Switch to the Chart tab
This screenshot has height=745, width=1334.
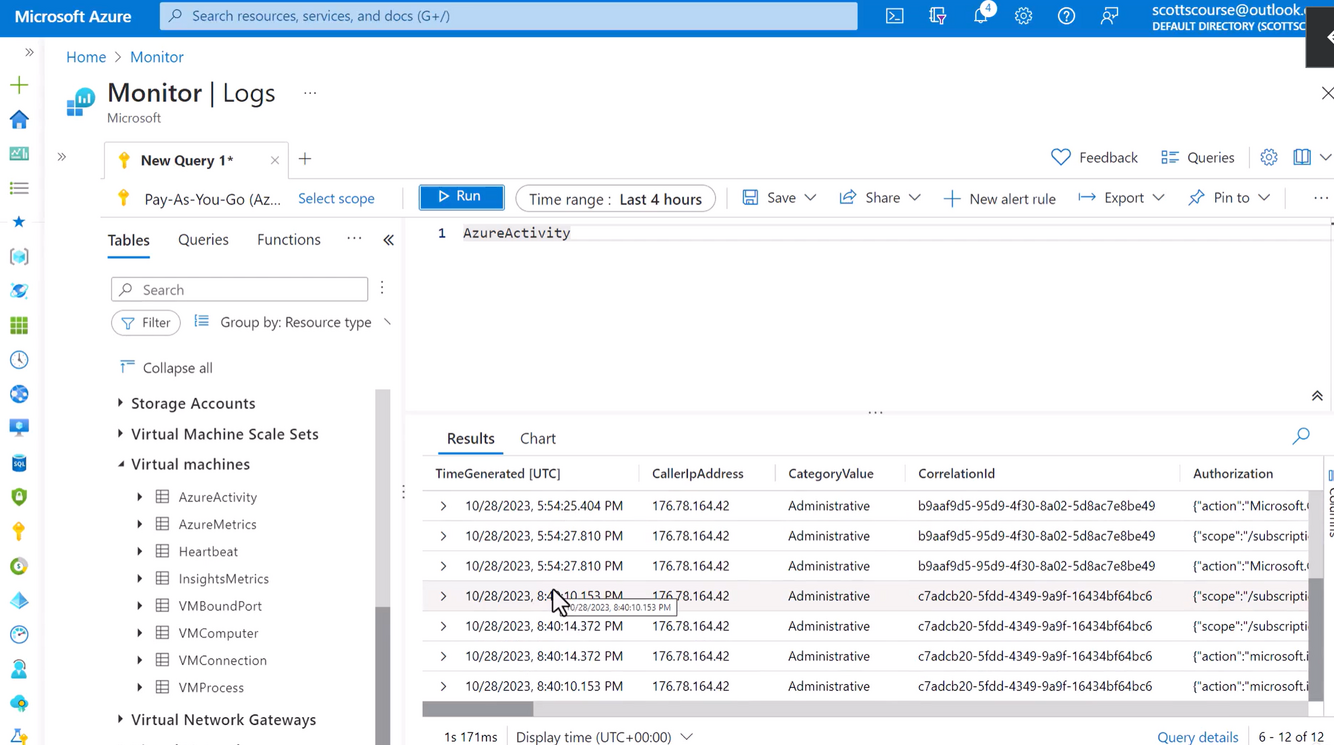537,439
